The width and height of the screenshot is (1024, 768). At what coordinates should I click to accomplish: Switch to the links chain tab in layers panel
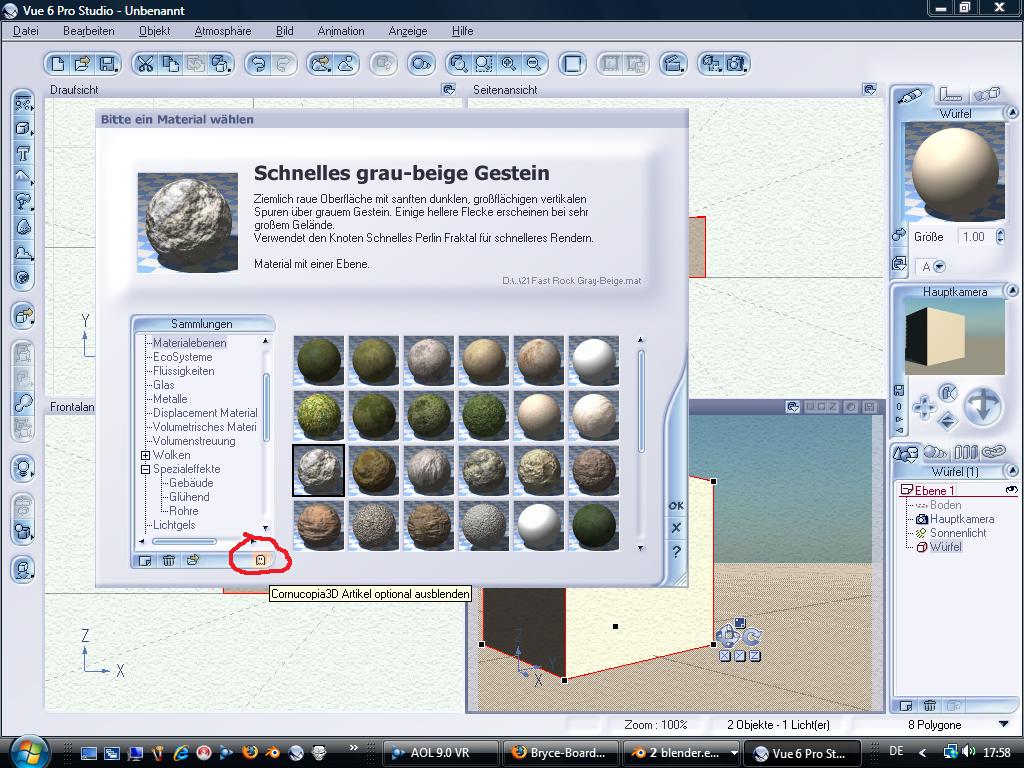(x=993, y=451)
